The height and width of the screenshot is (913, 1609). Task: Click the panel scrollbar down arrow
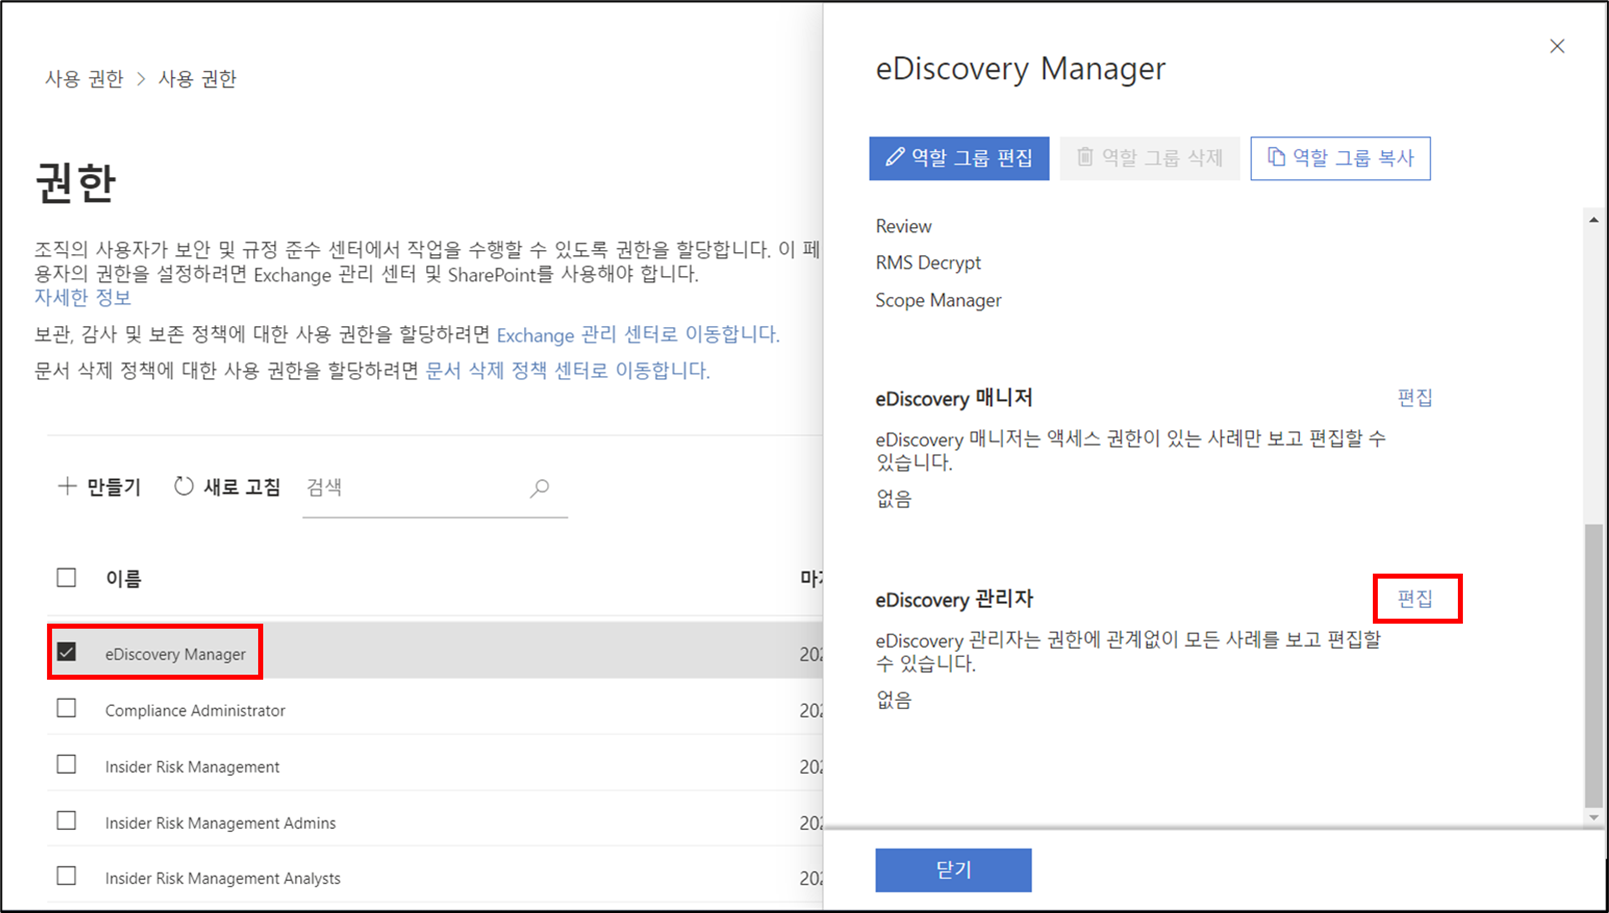pyautogui.click(x=1593, y=817)
